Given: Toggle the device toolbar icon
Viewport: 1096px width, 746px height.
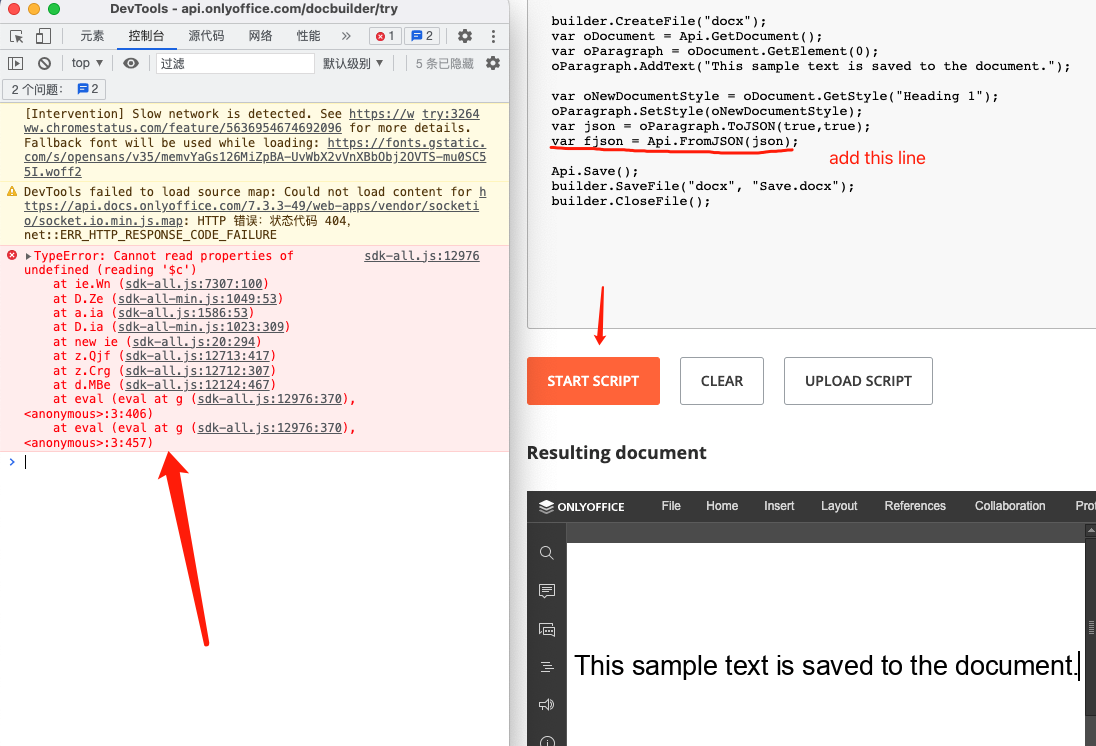Looking at the screenshot, I should [43, 36].
